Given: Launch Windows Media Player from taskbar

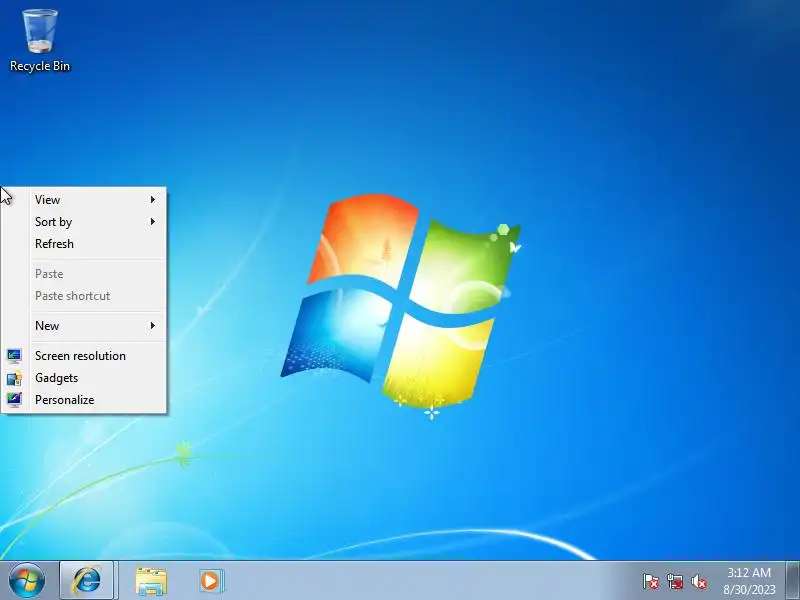Looking at the screenshot, I should click(x=211, y=581).
